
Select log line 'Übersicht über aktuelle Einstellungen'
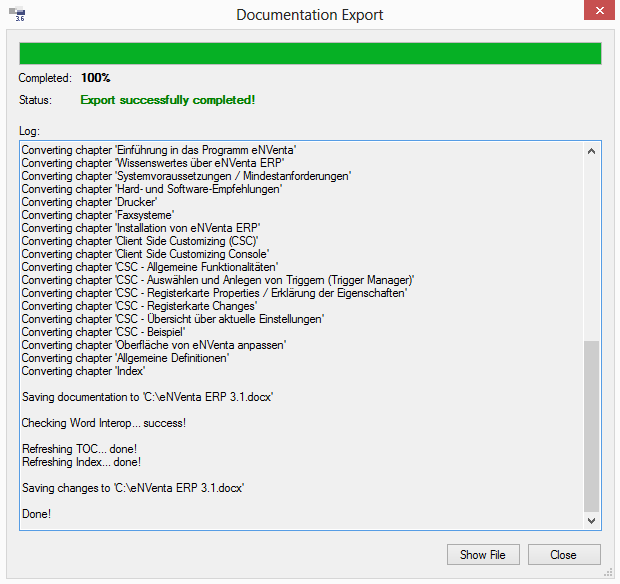click(173, 319)
